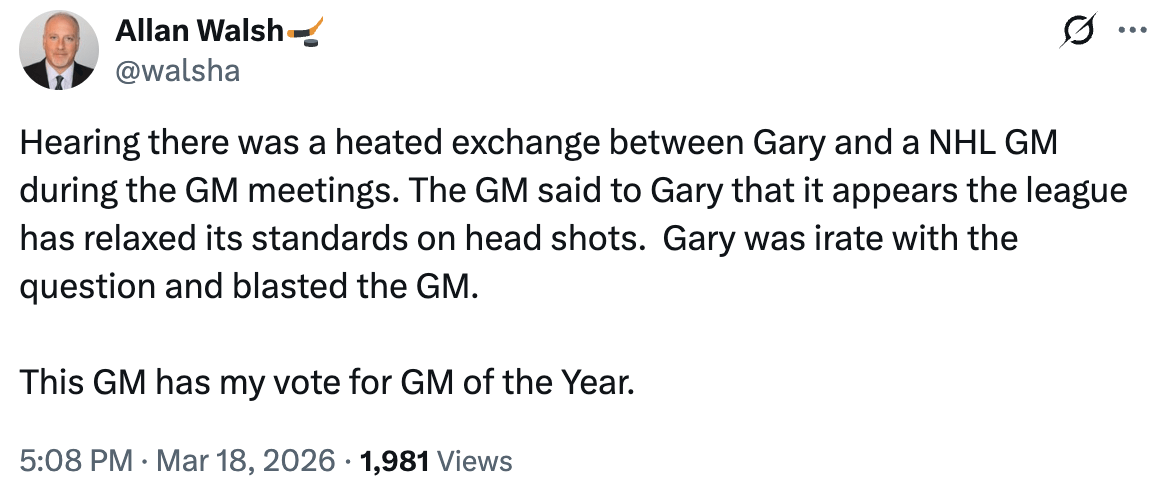The image size is (1172, 500).
Task: Open the Allan Walsh display name link
Action: [x=199, y=32]
